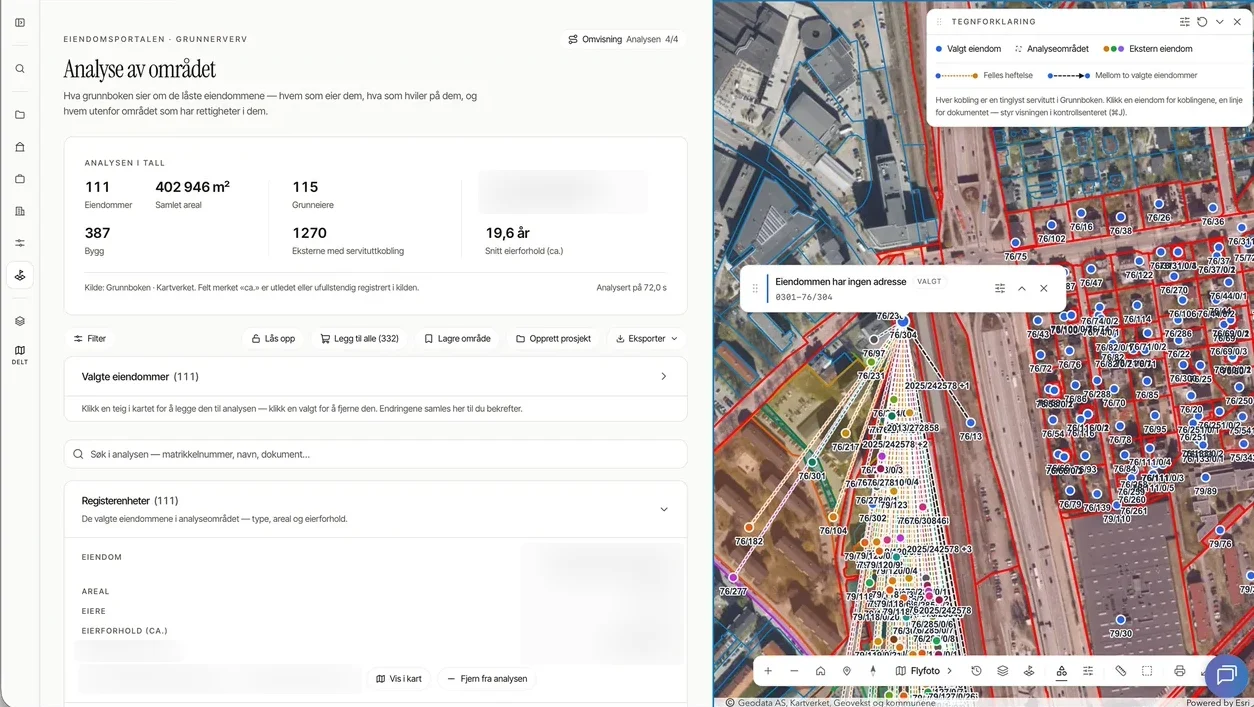Open the folder icon in left sidebar
The width and height of the screenshot is (1254, 707).
(20, 115)
